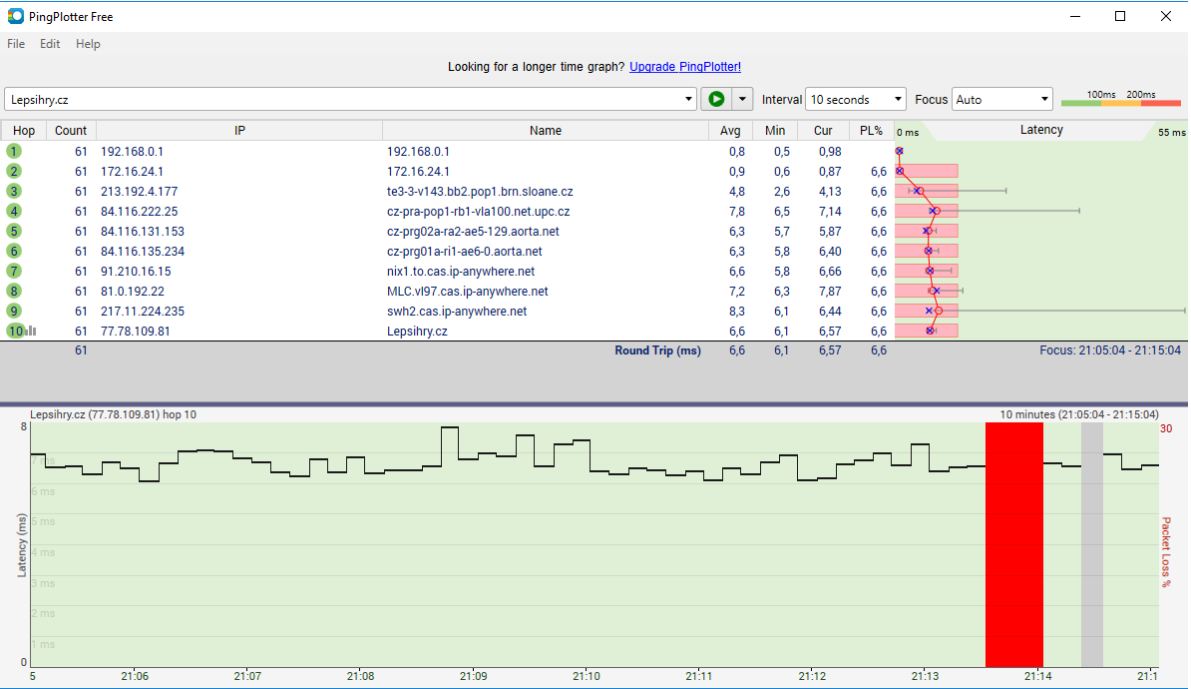Sort by the Hop column header
The image size is (1191, 689).
(x=24, y=131)
